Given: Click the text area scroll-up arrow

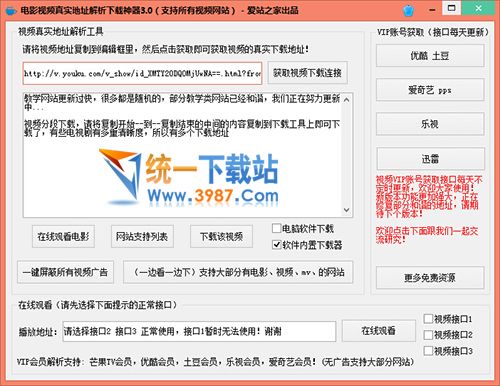Looking at the screenshot, I should tap(347, 100).
